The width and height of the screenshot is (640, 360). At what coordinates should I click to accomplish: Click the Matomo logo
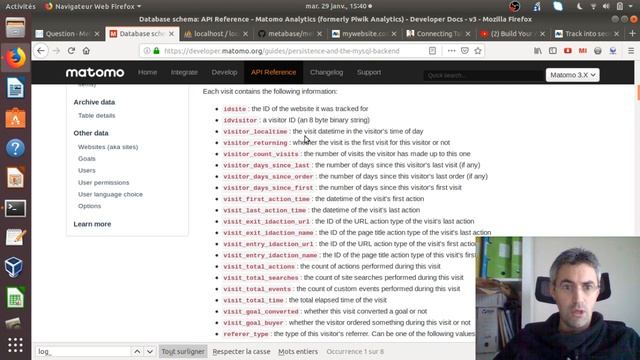click(x=95, y=72)
